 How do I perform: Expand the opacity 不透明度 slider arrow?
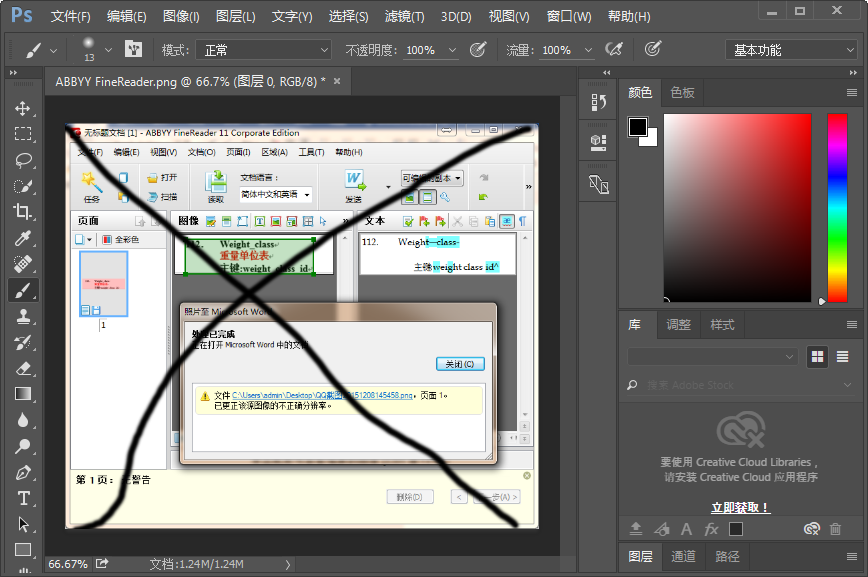[452, 50]
